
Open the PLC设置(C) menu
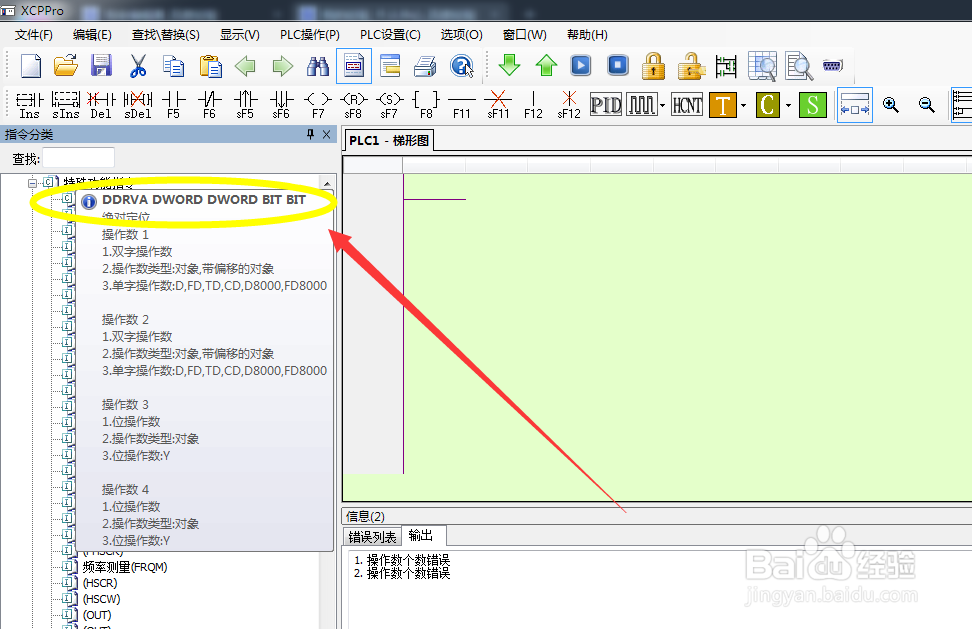391,35
